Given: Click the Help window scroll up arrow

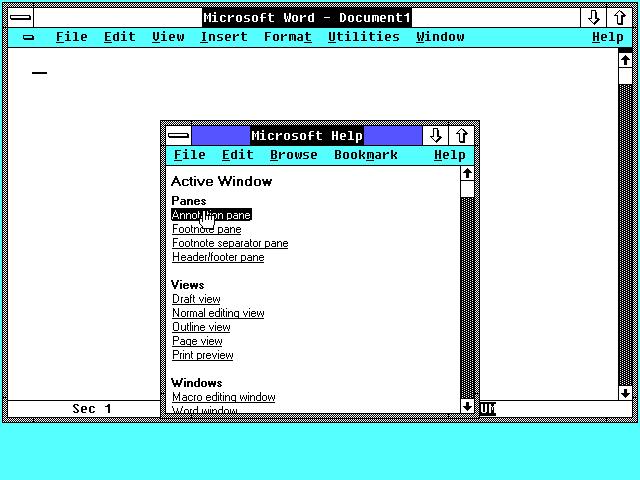Looking at the screenshot, I should (467, 174).
